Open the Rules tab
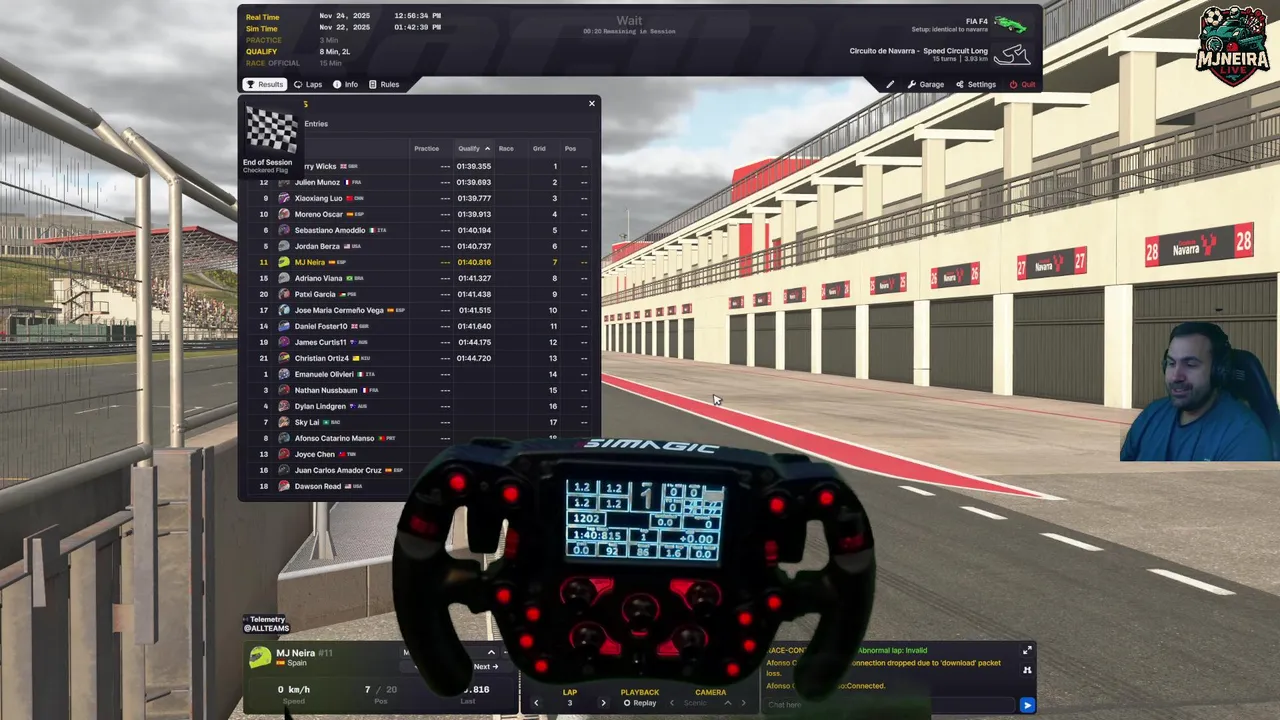The height and width of the screenshot is (720, 1280). [x=384, y=84]
